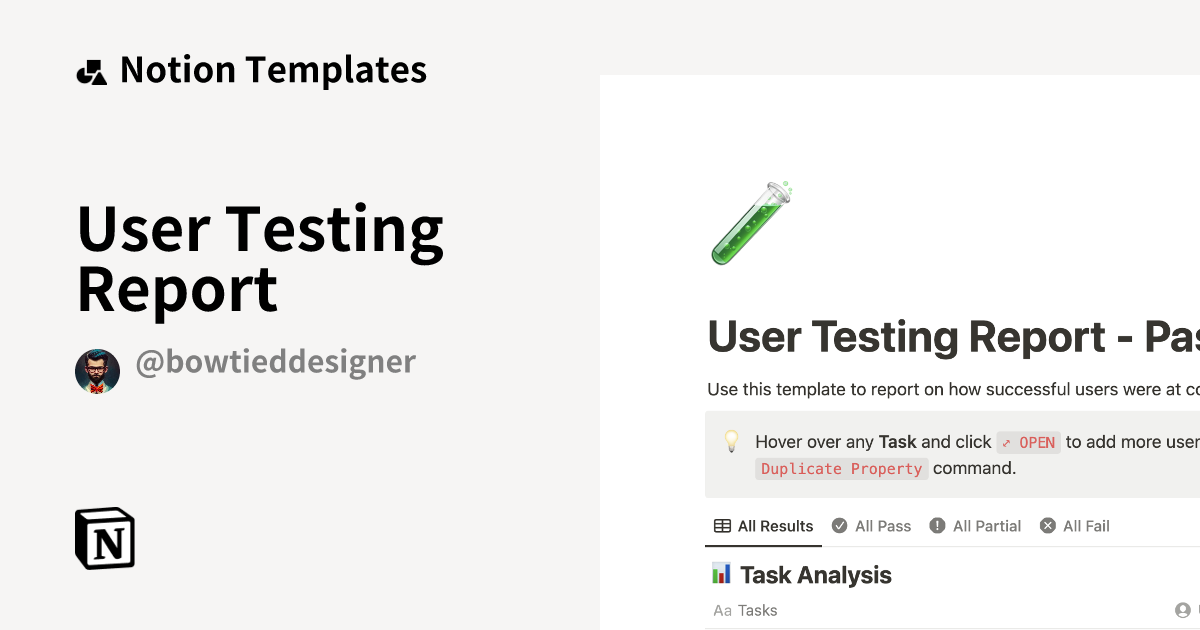Click the 'Use this template' description text
1200x630 pixels.
pos(950,389)
